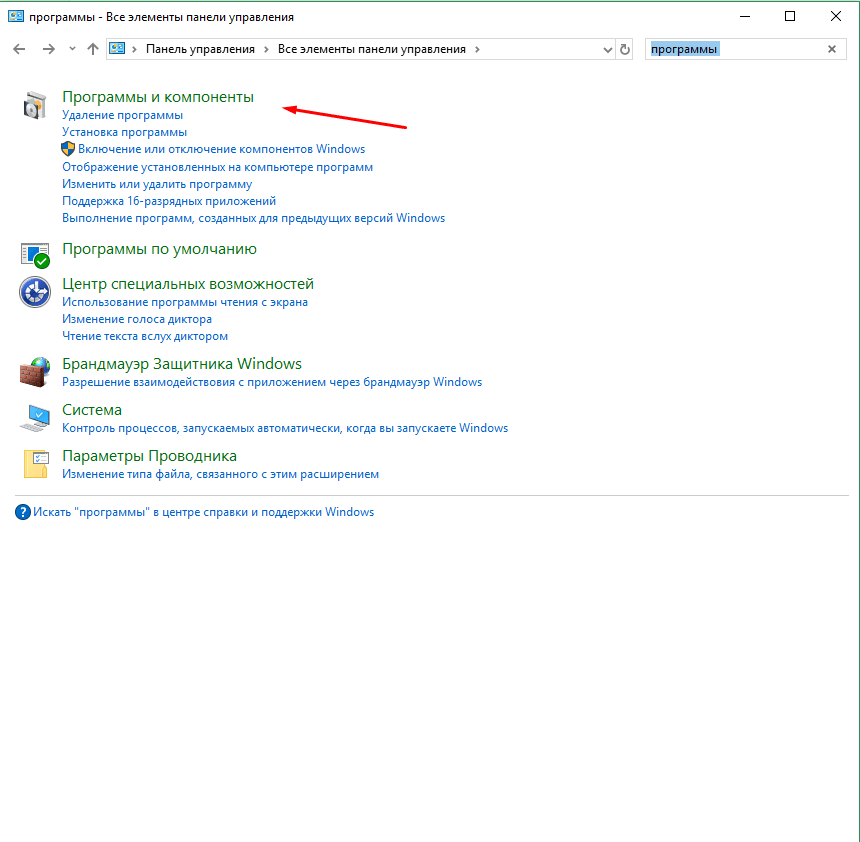The height and width of the screenshot is (842, 860).
Task: Click the blue help question mark icon
Action: click(22, 512)
